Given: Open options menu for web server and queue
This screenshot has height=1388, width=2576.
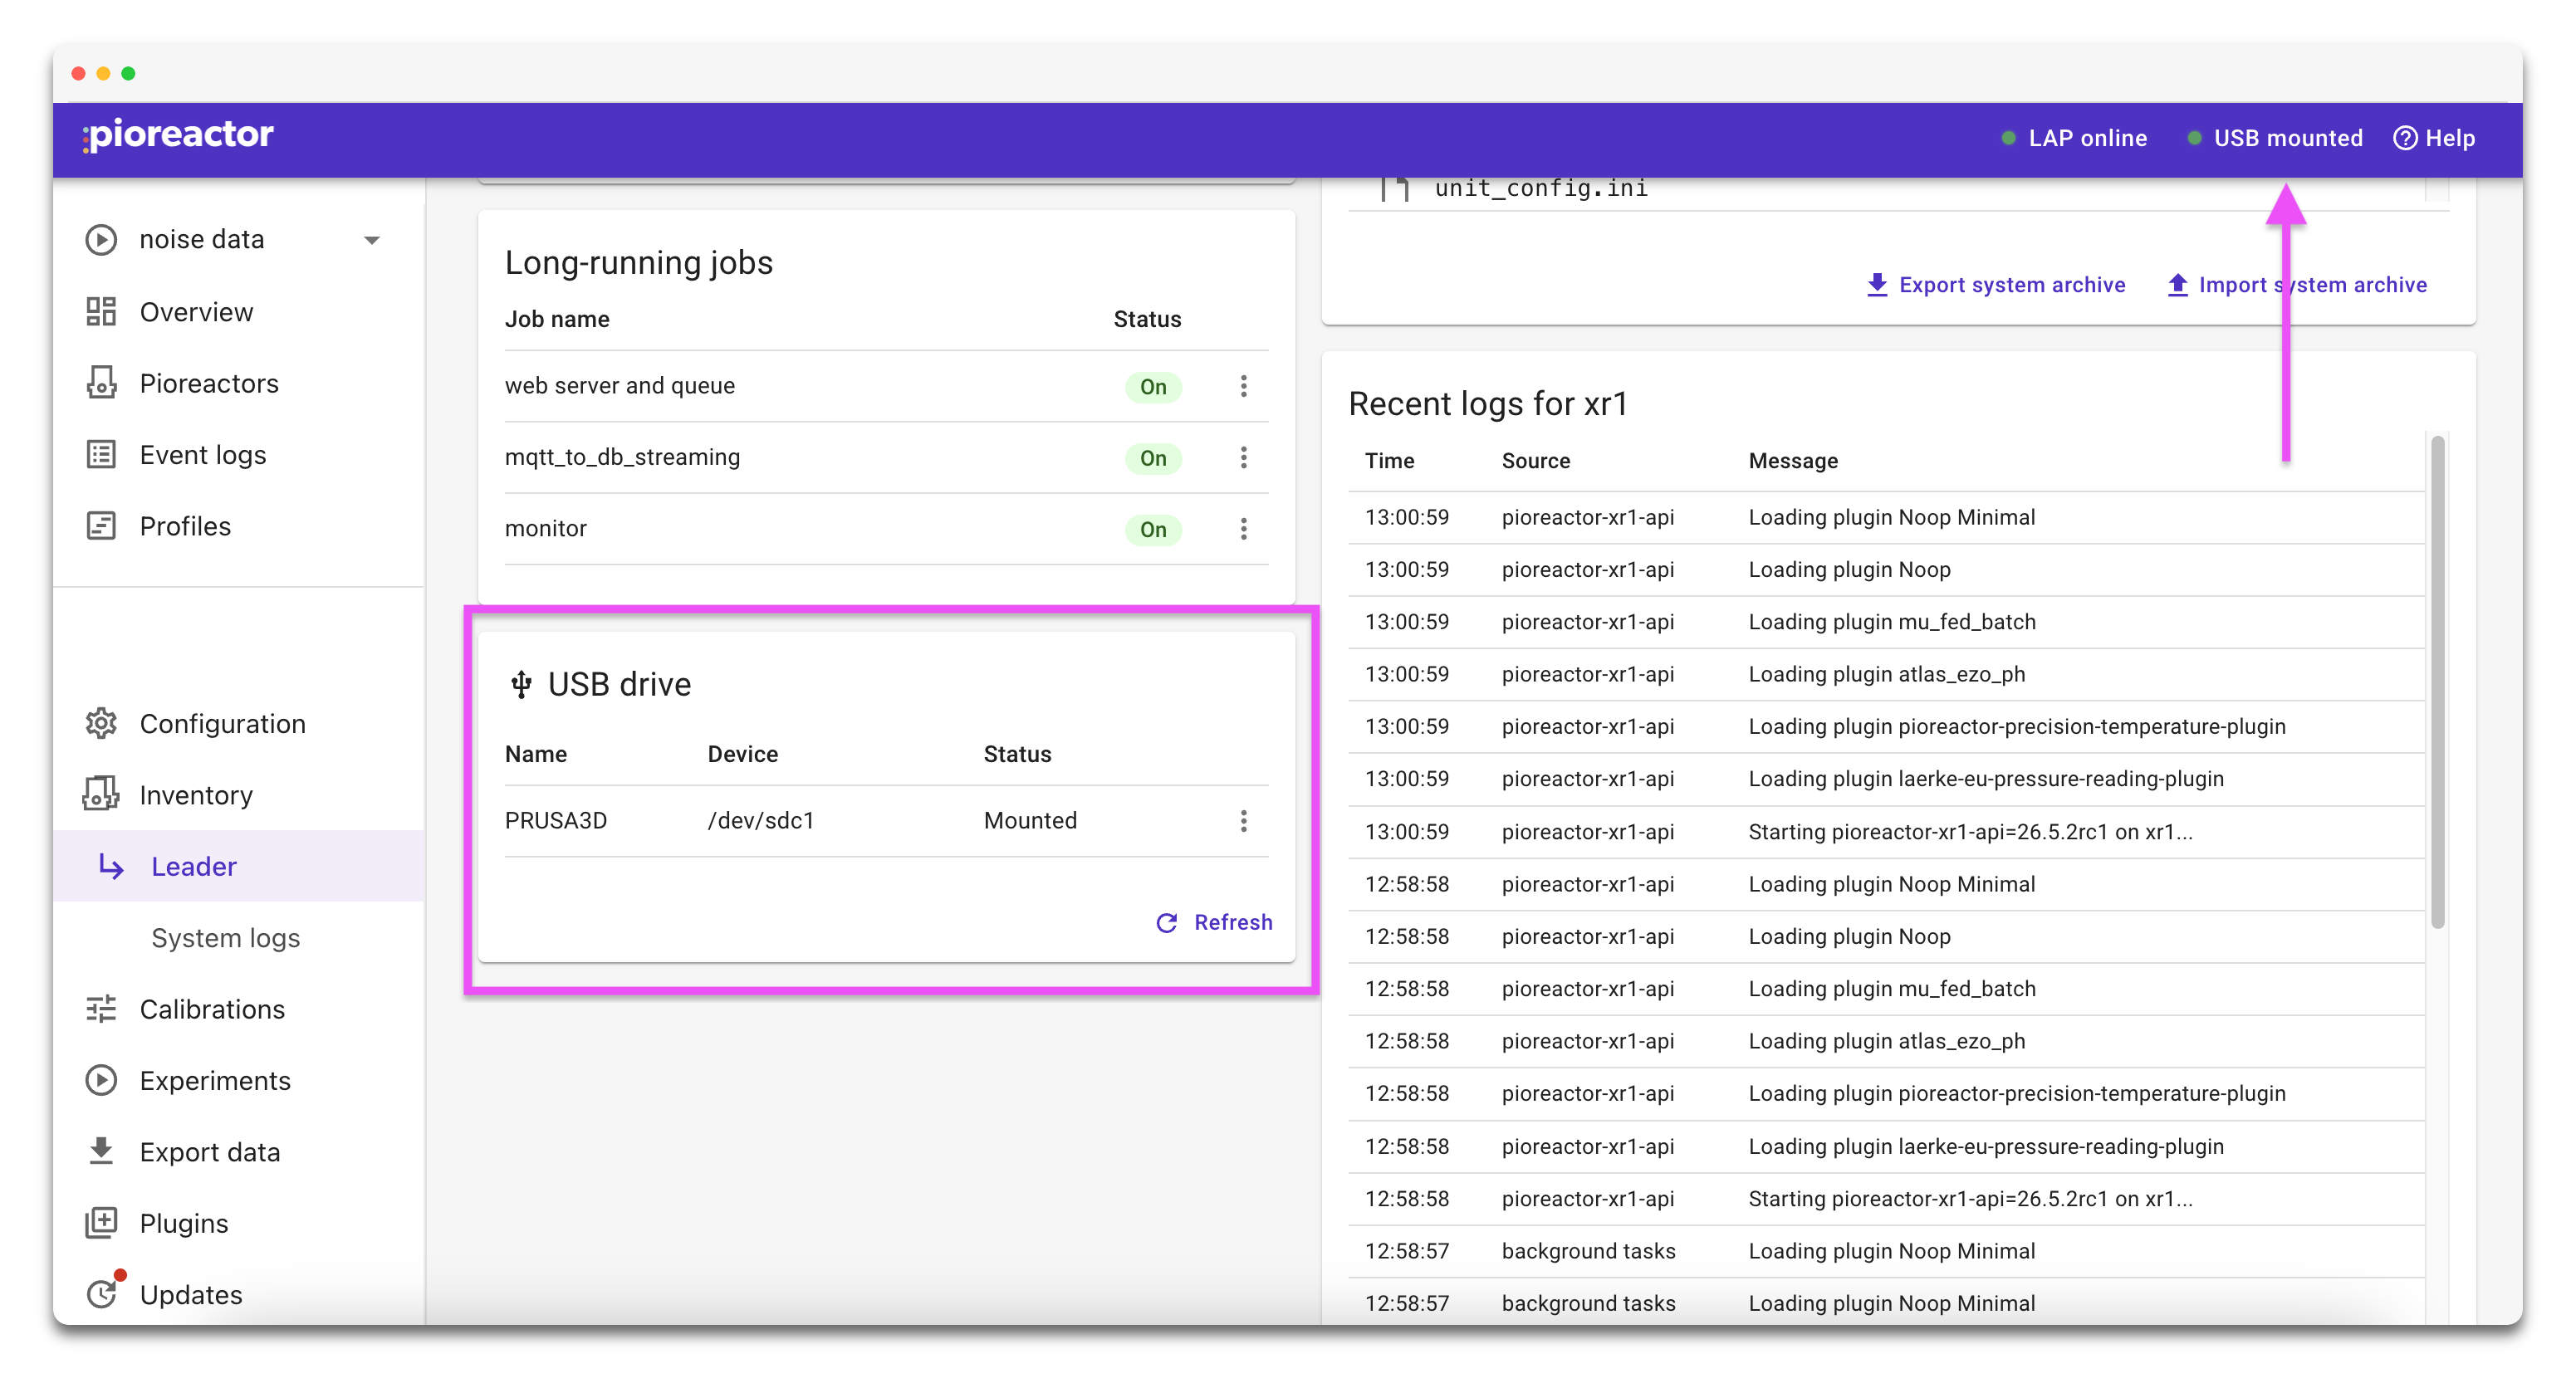Looking at the screenshot, I should (x=1244, y=386).
